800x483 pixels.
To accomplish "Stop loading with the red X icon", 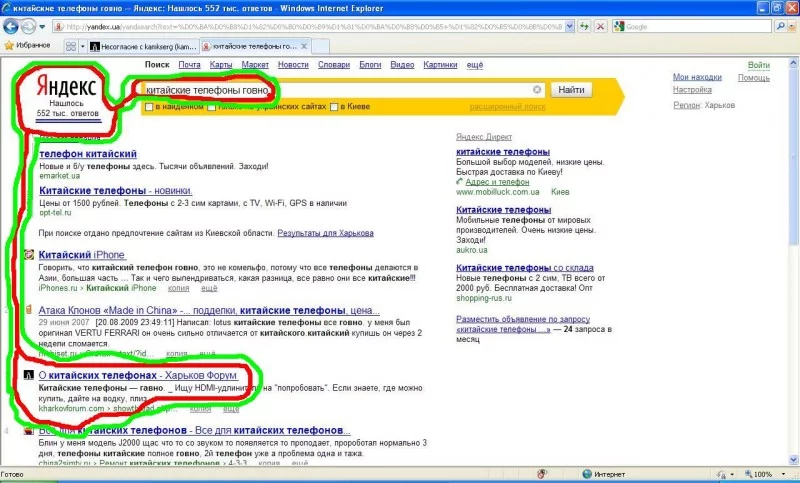I will point(601,27).
